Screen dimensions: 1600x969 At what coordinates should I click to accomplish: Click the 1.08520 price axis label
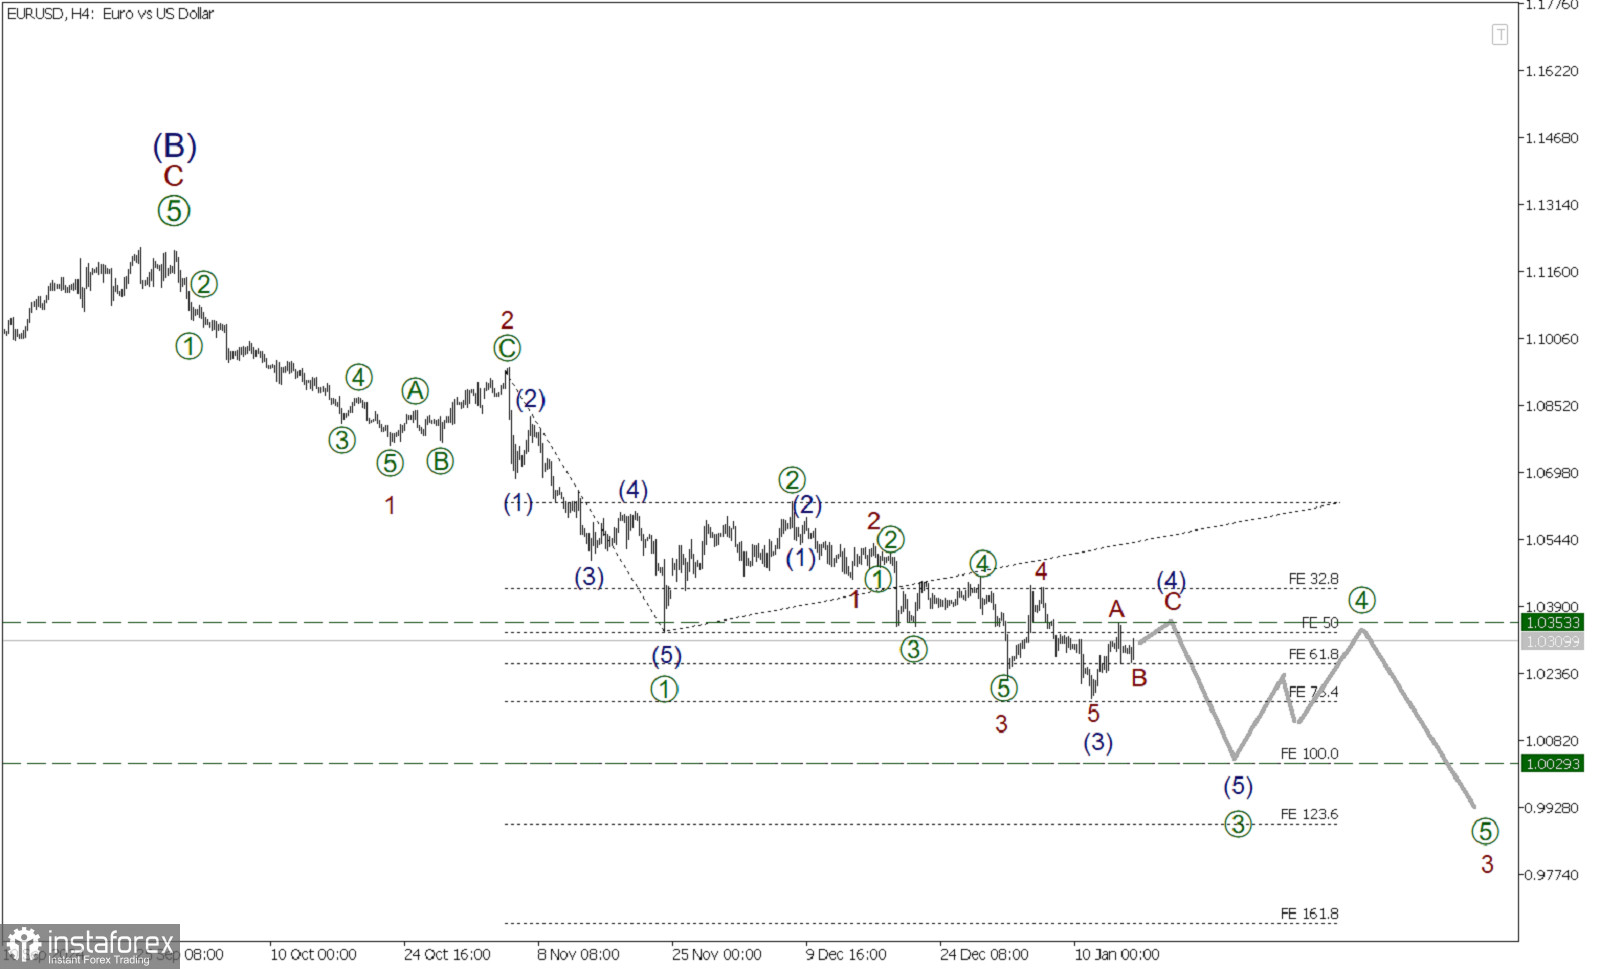tap(1551, 406)
